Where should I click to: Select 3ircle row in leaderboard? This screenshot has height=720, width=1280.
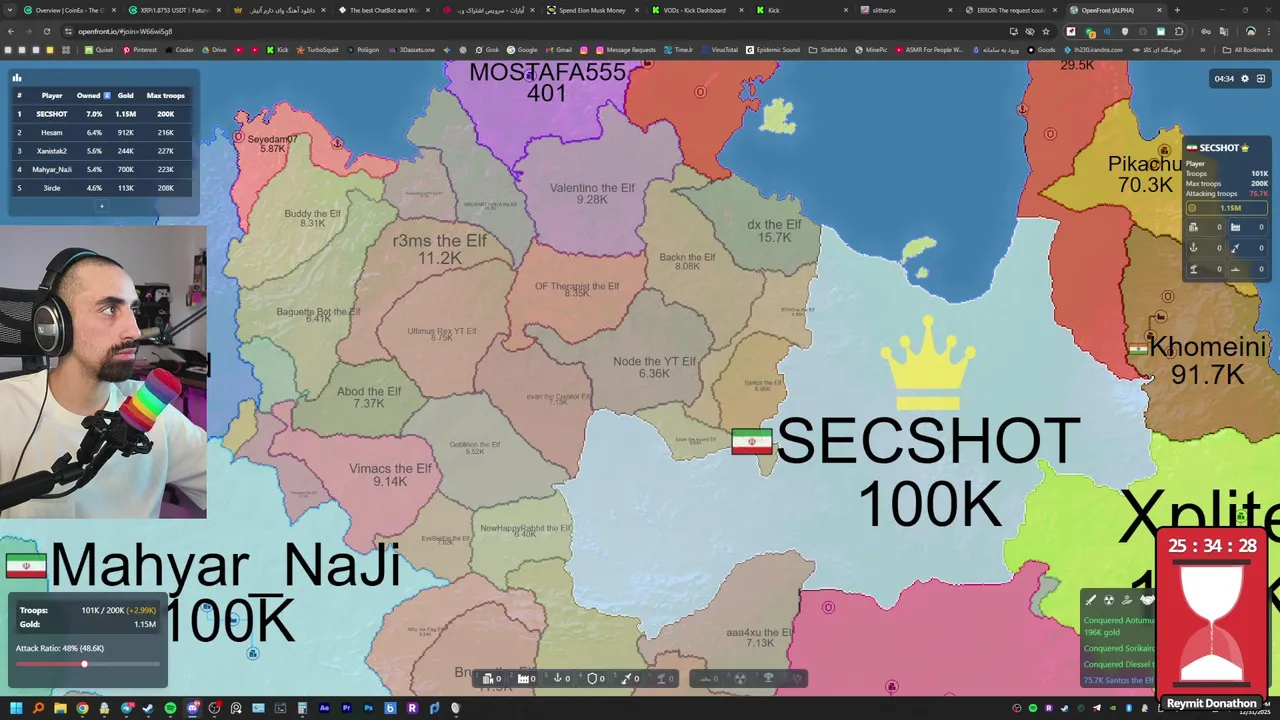tap(100, 188)
